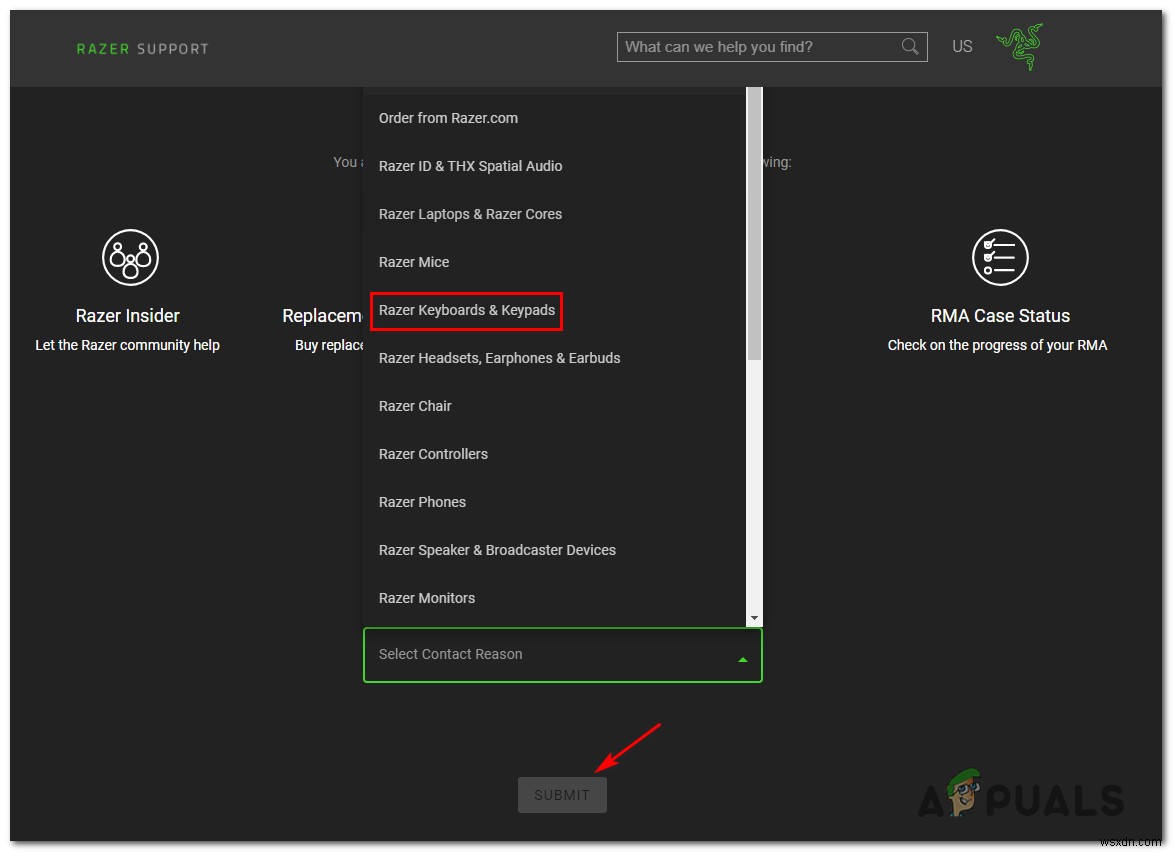Image resolution: width=1173 pixels, height=852 pixels.
Task: Select Order from Razer.com
Action: click(448, 117)
